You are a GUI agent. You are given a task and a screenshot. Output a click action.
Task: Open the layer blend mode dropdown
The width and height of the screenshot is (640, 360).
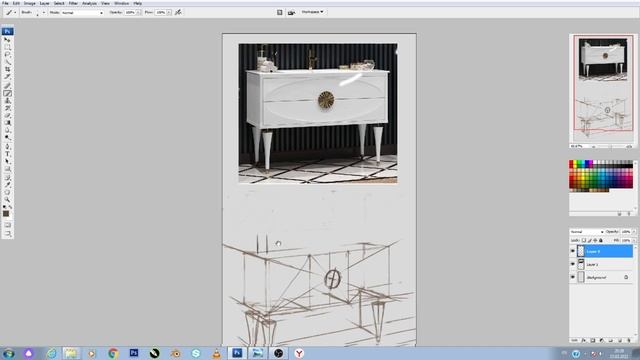pyautogui.click(x=587, y=232)
